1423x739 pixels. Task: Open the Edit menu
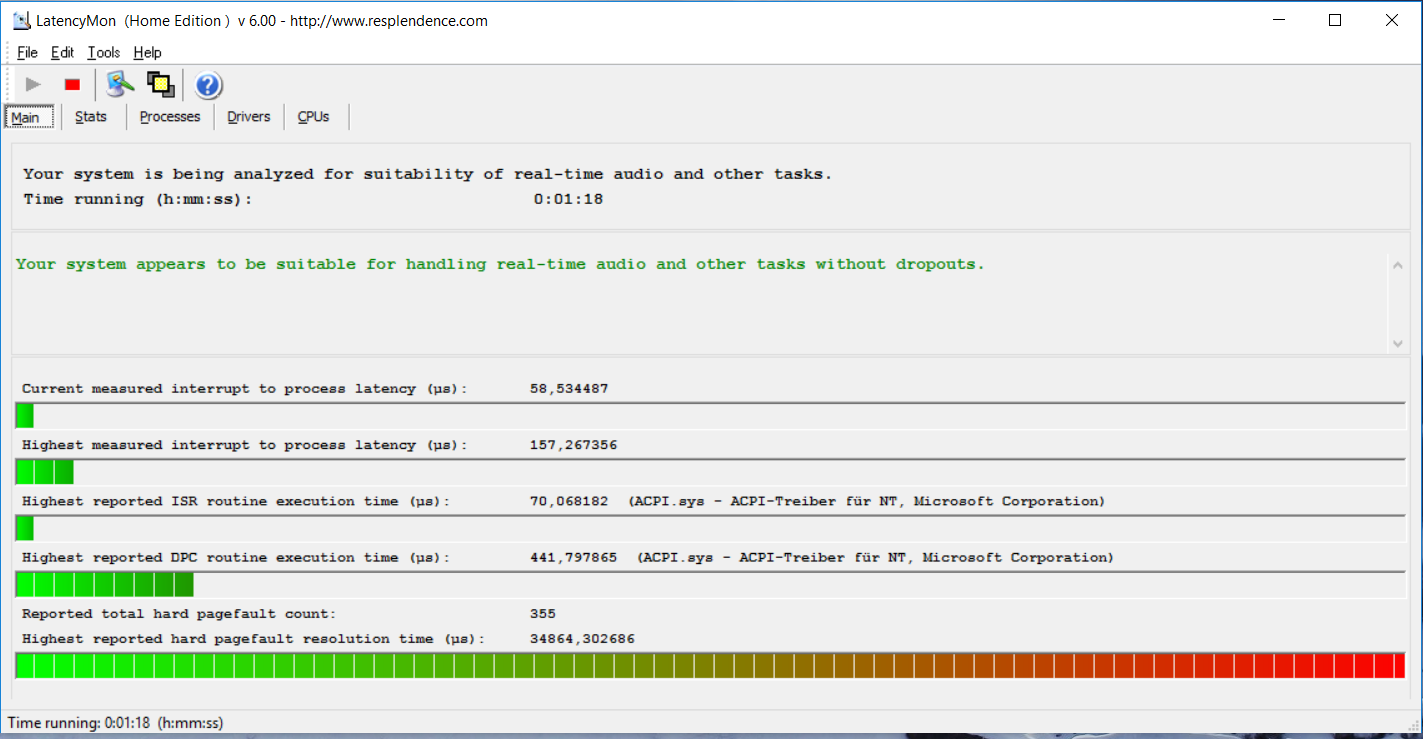click(x=62, y=52)
